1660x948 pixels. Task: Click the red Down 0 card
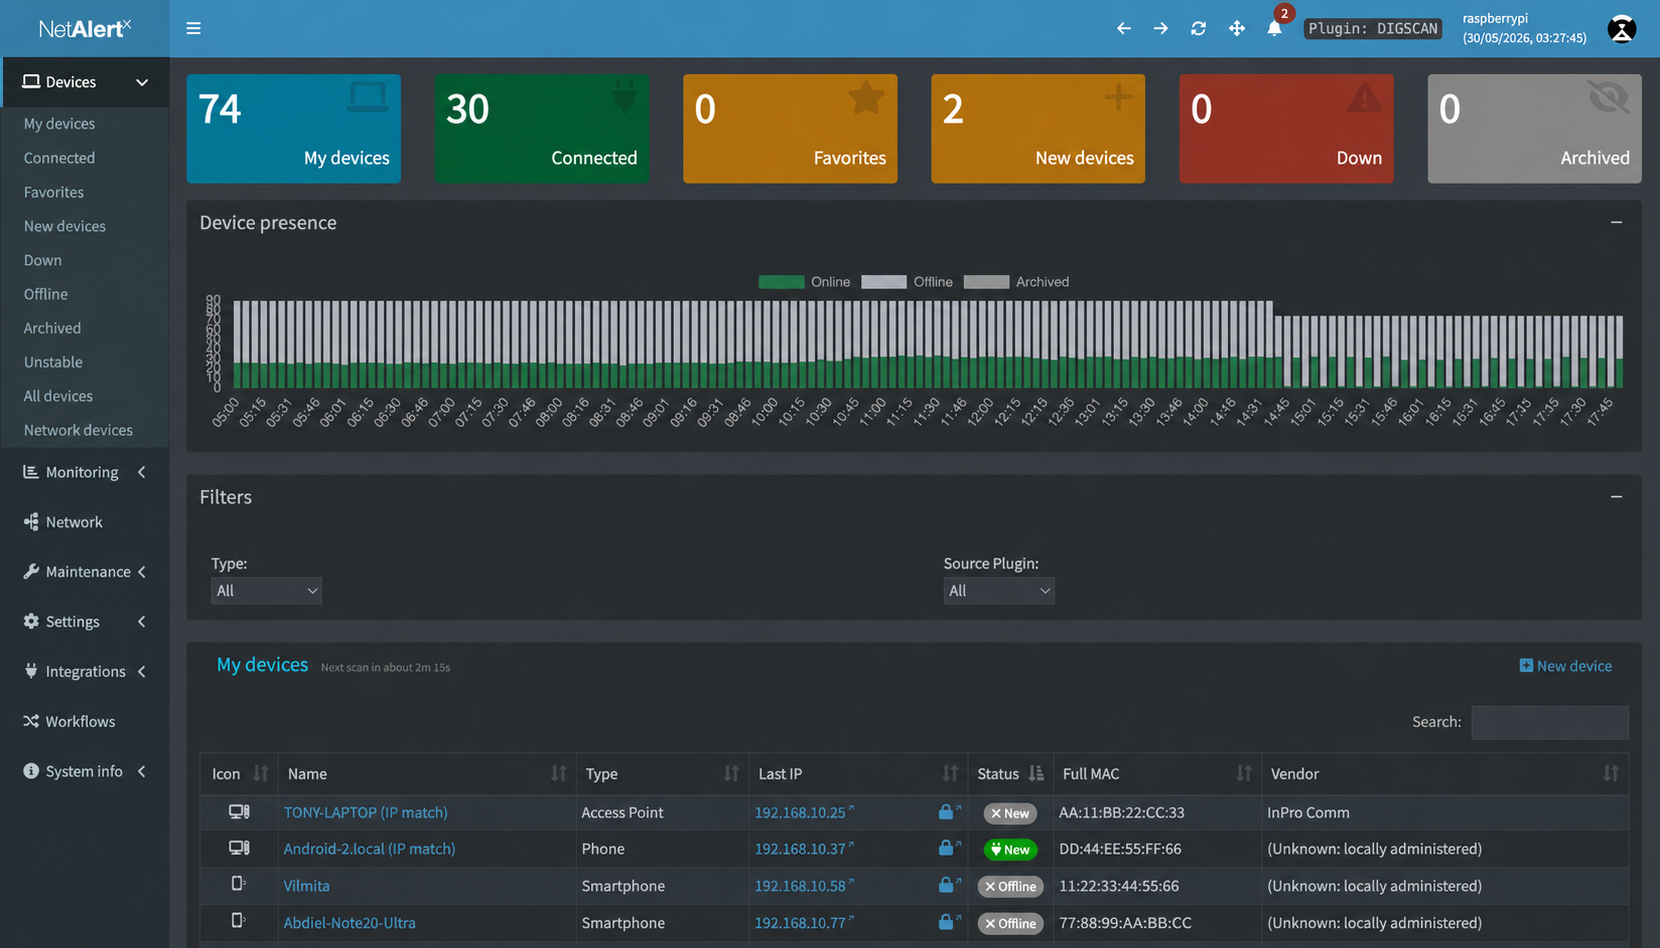(1286, 128)
